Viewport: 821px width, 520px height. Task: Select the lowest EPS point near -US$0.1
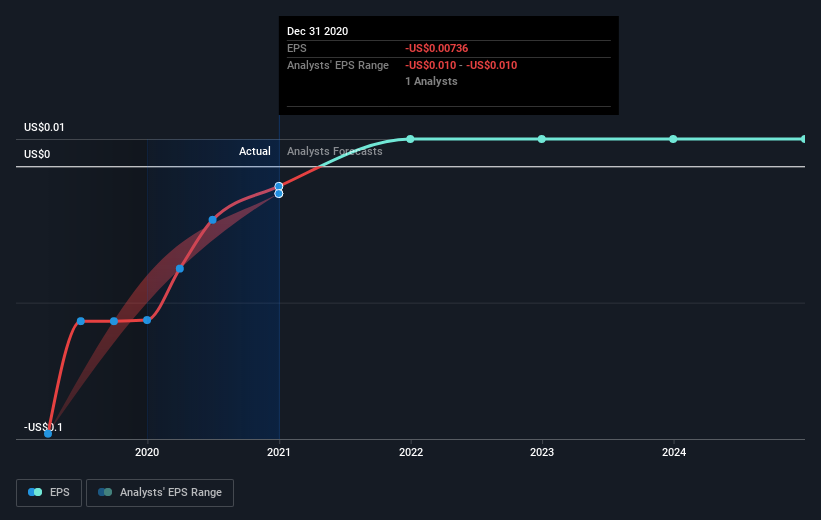click(x=48, y=434)
